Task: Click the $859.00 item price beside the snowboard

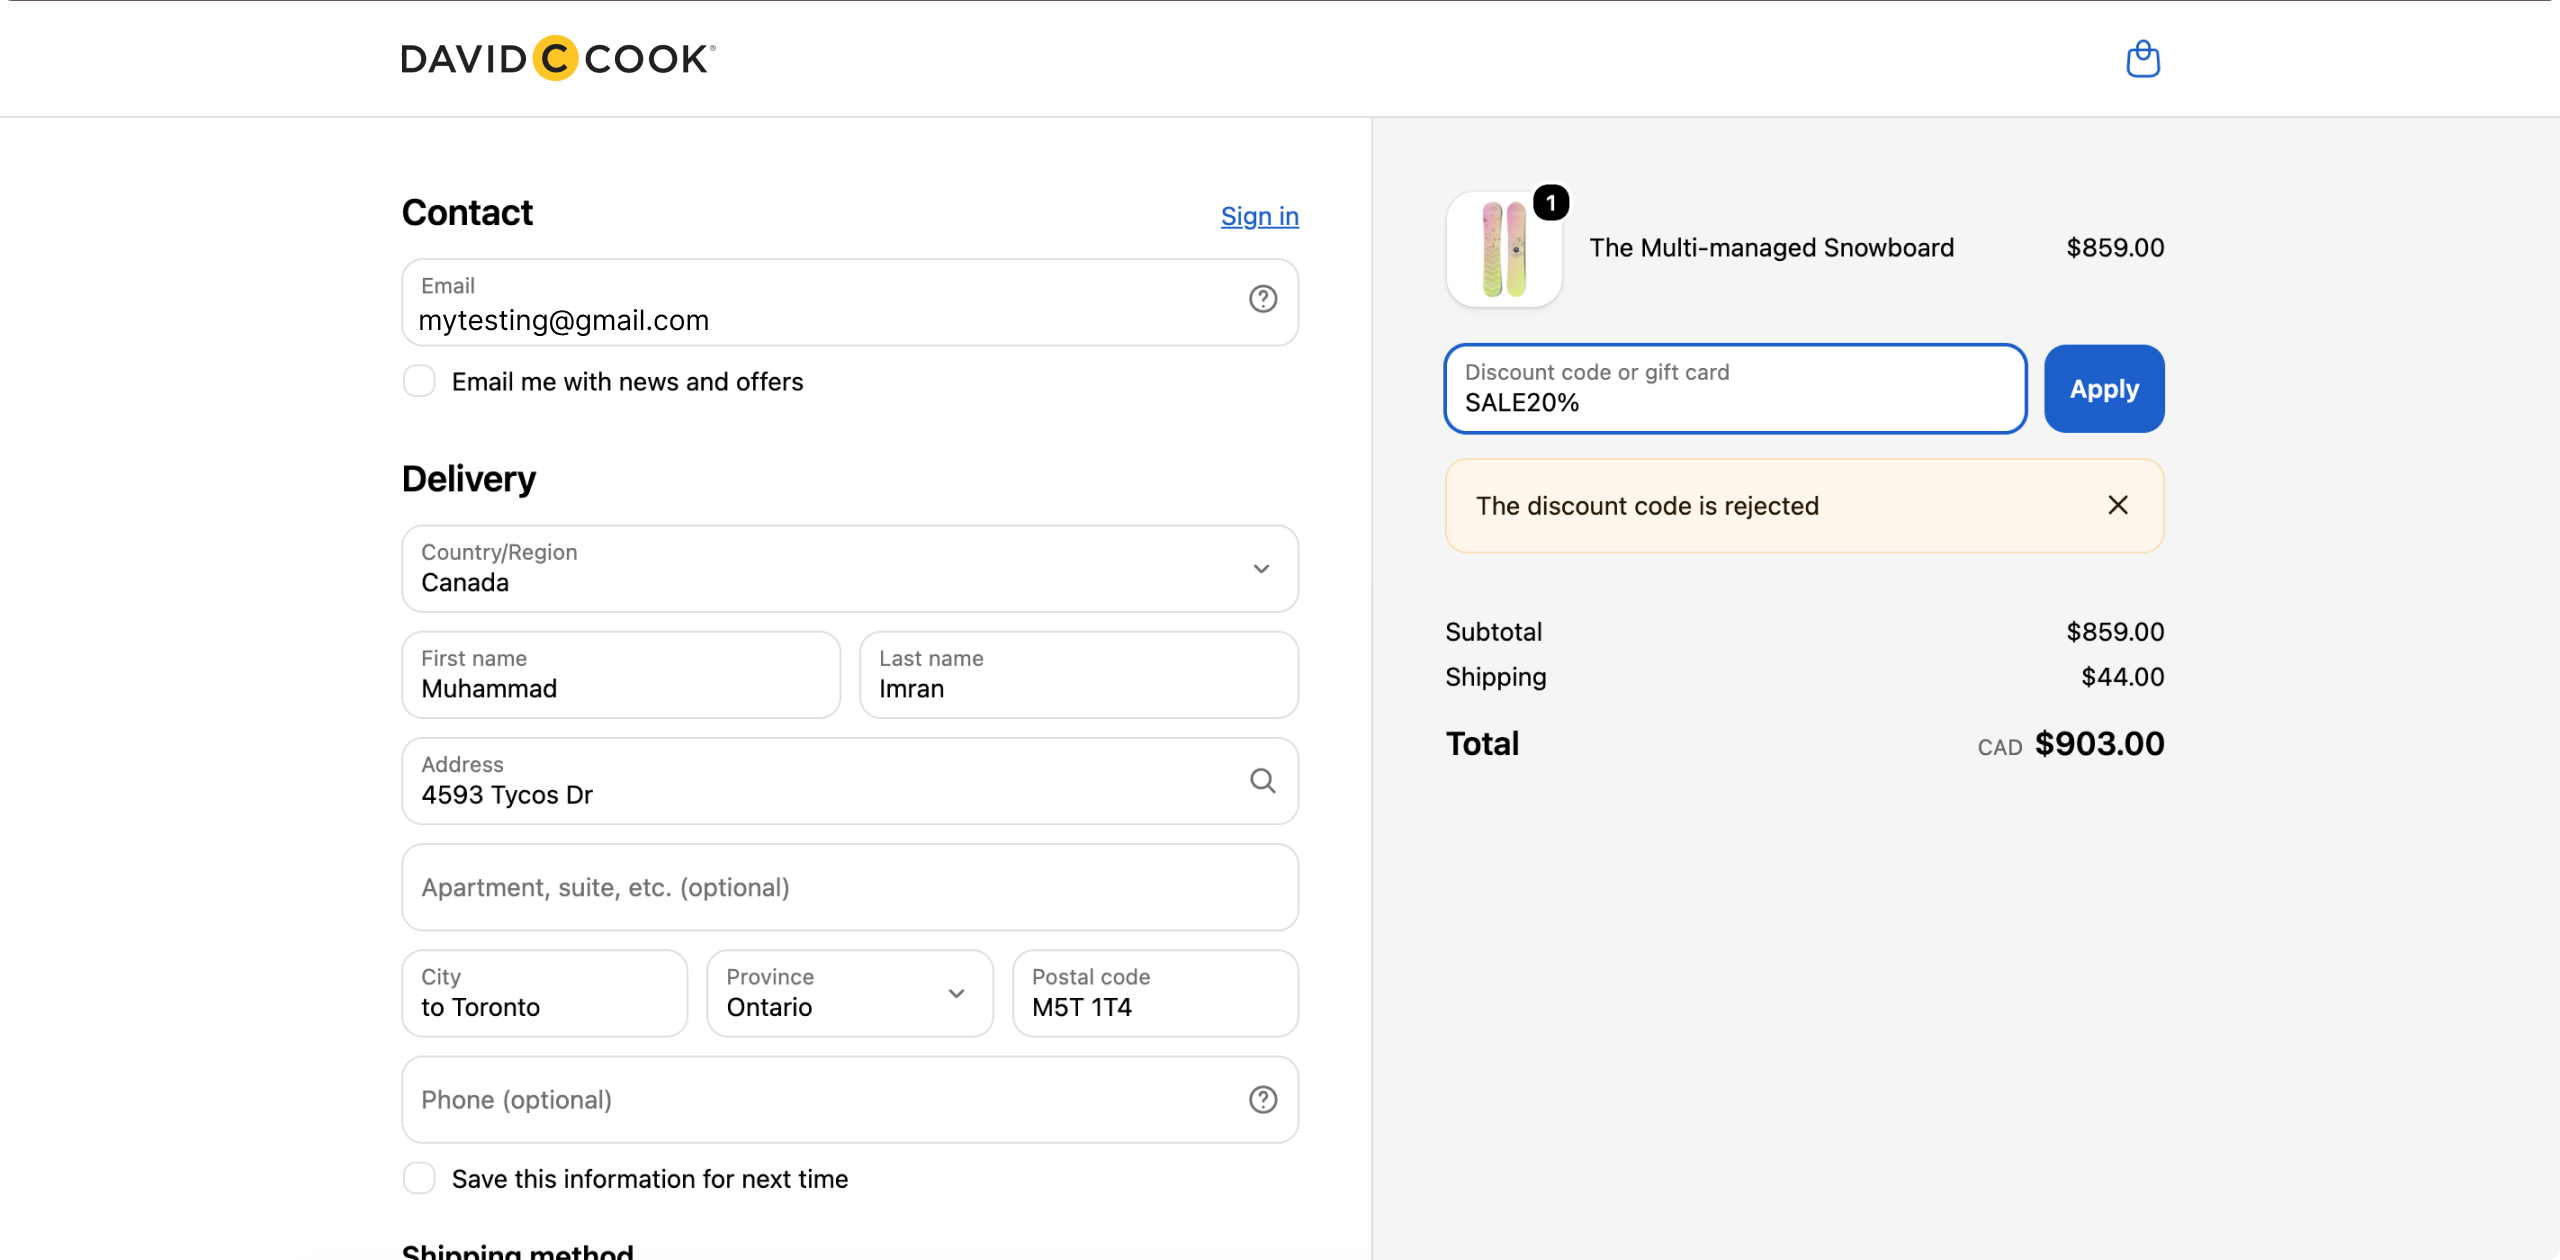Action: pos(2115,248)
